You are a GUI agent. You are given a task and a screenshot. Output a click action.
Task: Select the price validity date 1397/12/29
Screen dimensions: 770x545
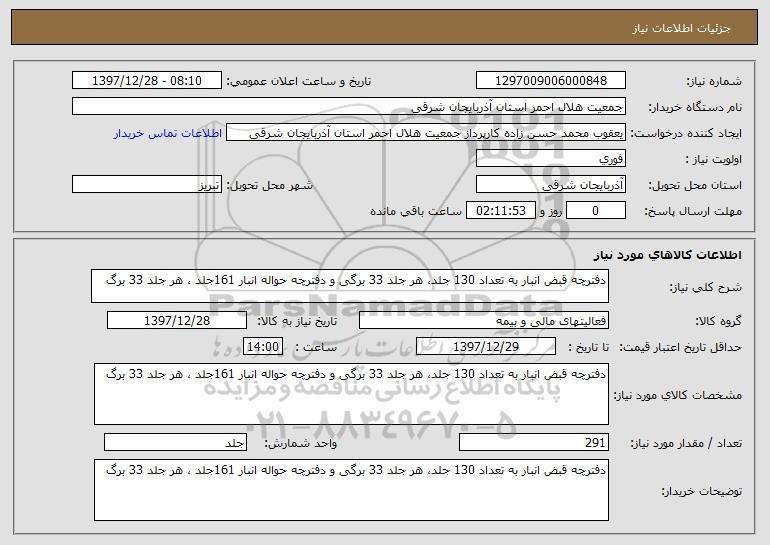486,347
